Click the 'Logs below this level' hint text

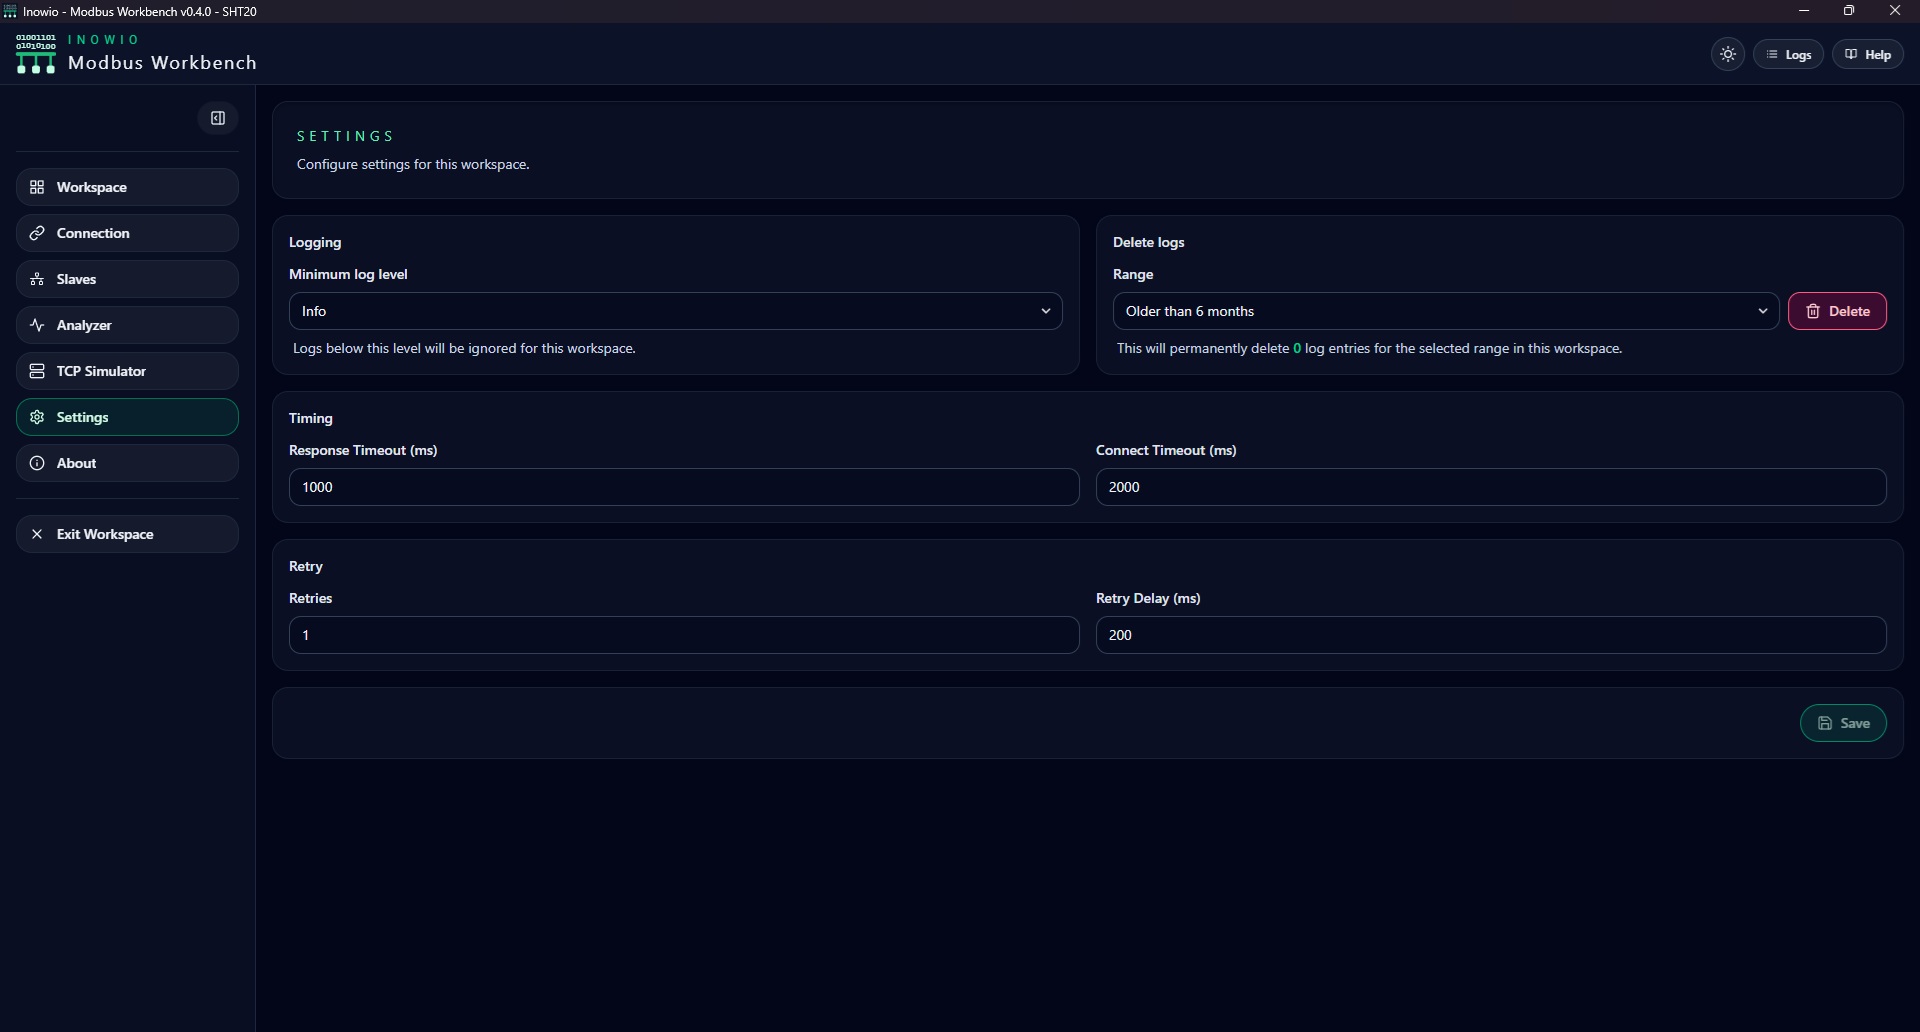464,348
